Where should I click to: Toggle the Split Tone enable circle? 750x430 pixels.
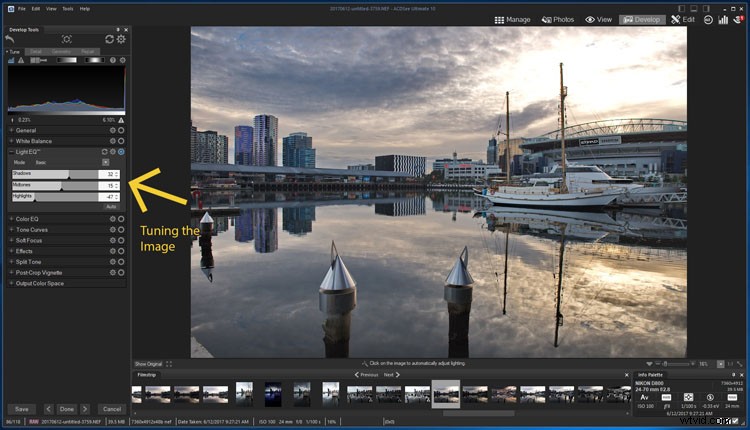121,262
